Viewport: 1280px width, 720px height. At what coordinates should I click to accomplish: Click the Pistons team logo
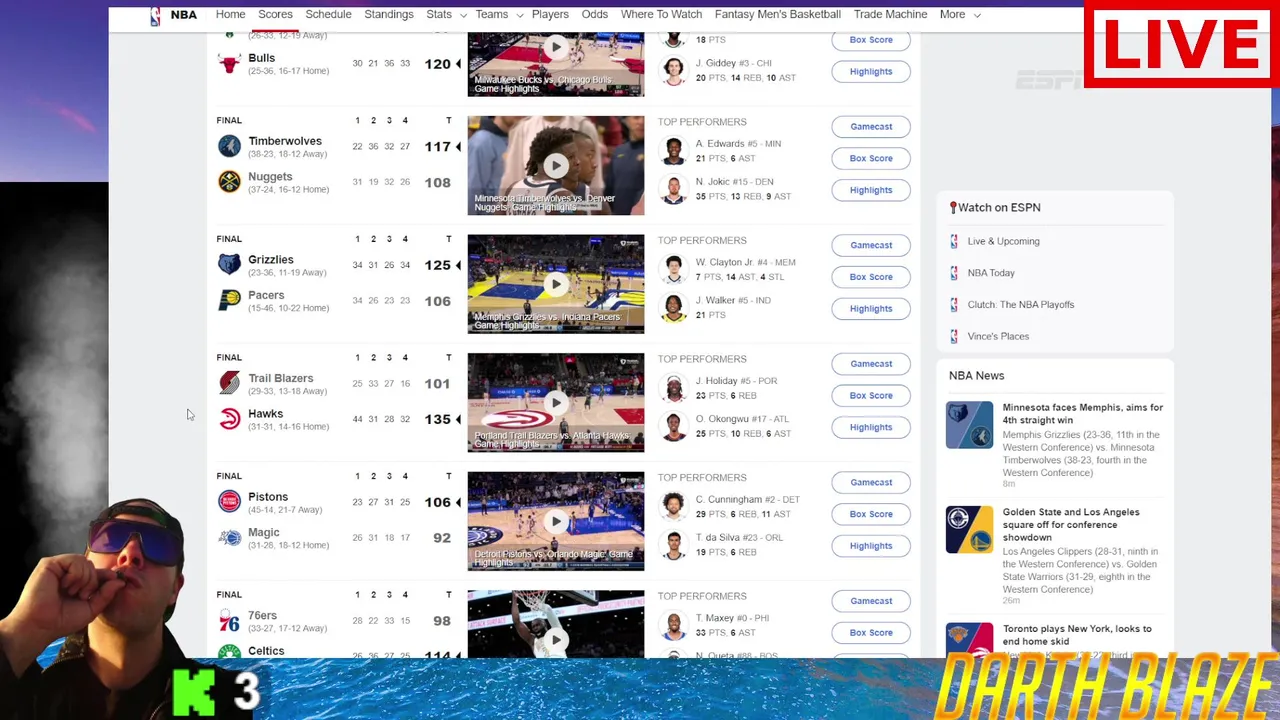pos(229,502)
